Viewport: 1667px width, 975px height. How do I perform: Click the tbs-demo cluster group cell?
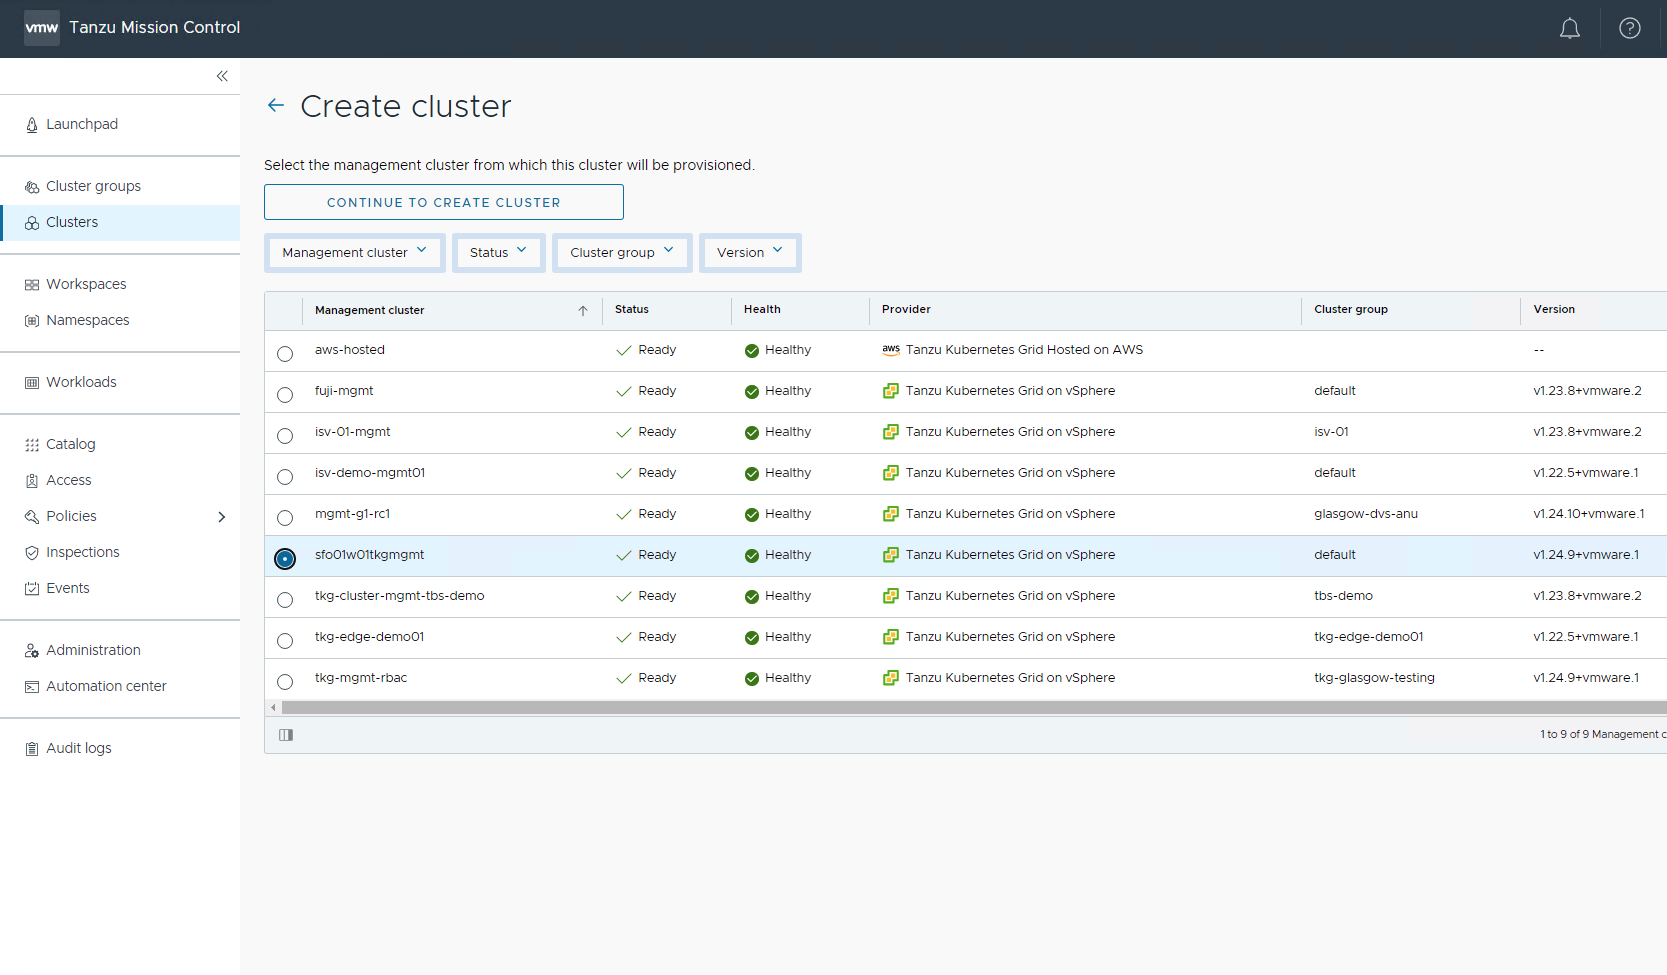(x=1343, y=596)
